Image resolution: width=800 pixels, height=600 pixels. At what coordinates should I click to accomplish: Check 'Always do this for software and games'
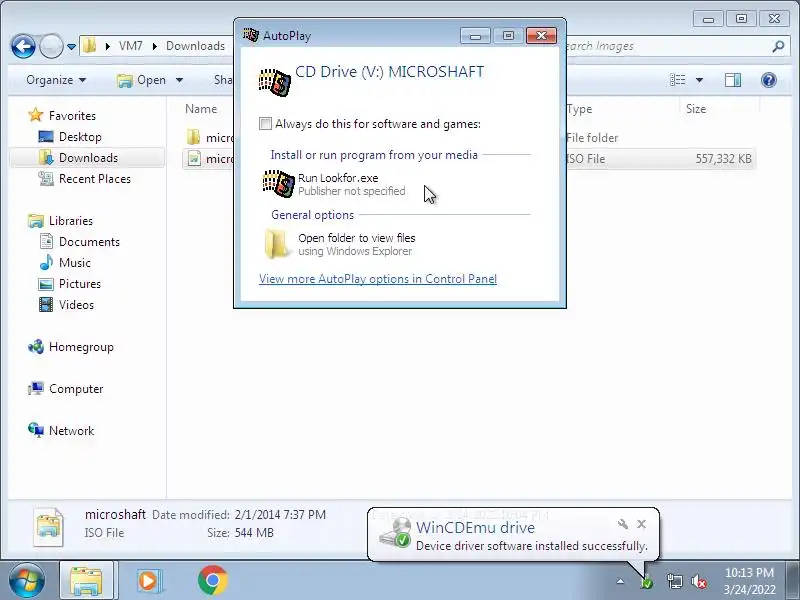(265, 123)
